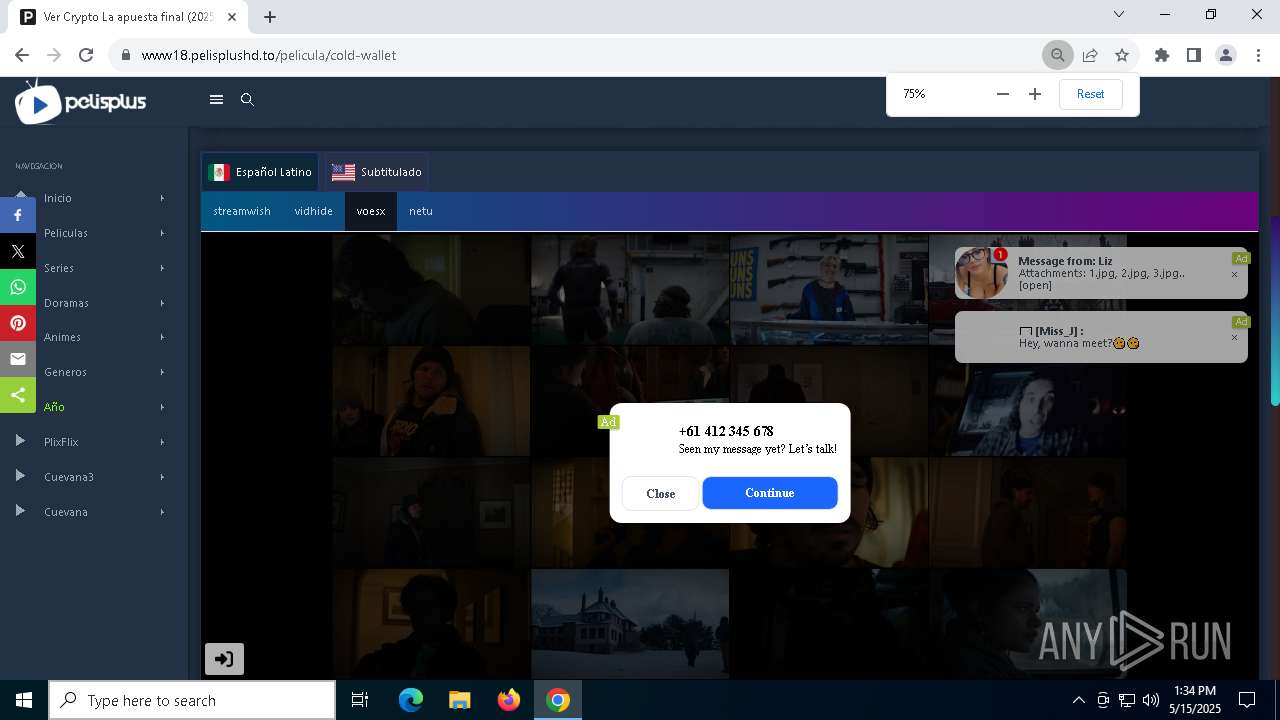Open the tab search dropdown
This screenshot has width=1280, height=720.
[x=1119, y=14]
